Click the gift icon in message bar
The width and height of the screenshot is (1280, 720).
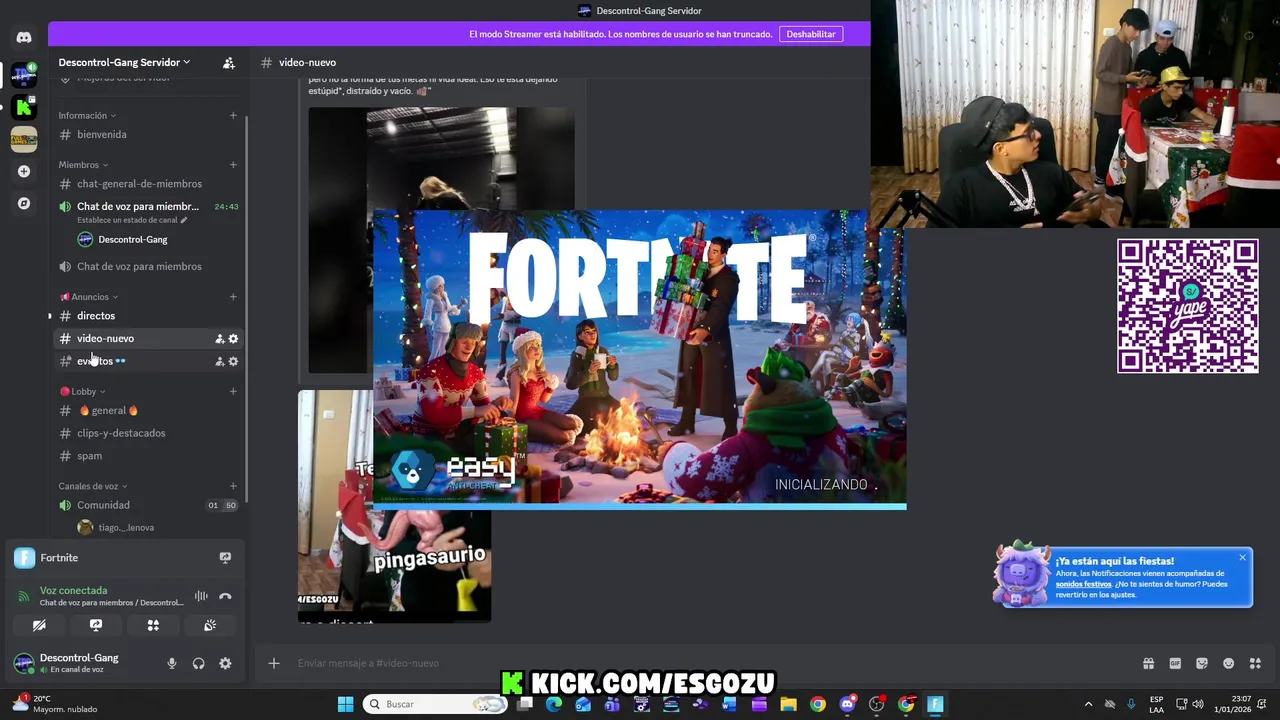[x=1148, y=663]
